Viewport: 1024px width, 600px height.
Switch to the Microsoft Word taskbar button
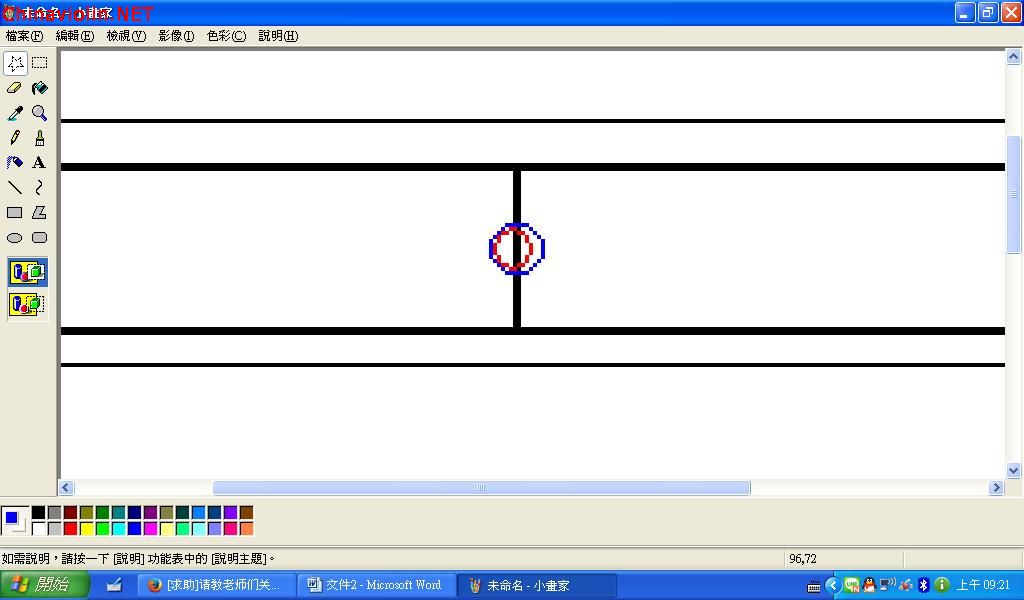pyautogui.click(x=376, y=585)
